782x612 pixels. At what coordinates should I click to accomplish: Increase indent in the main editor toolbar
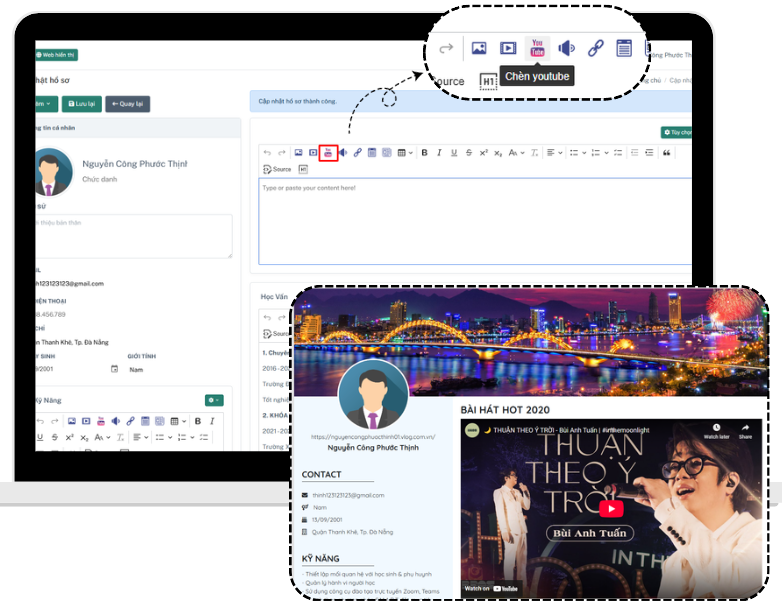649,153
